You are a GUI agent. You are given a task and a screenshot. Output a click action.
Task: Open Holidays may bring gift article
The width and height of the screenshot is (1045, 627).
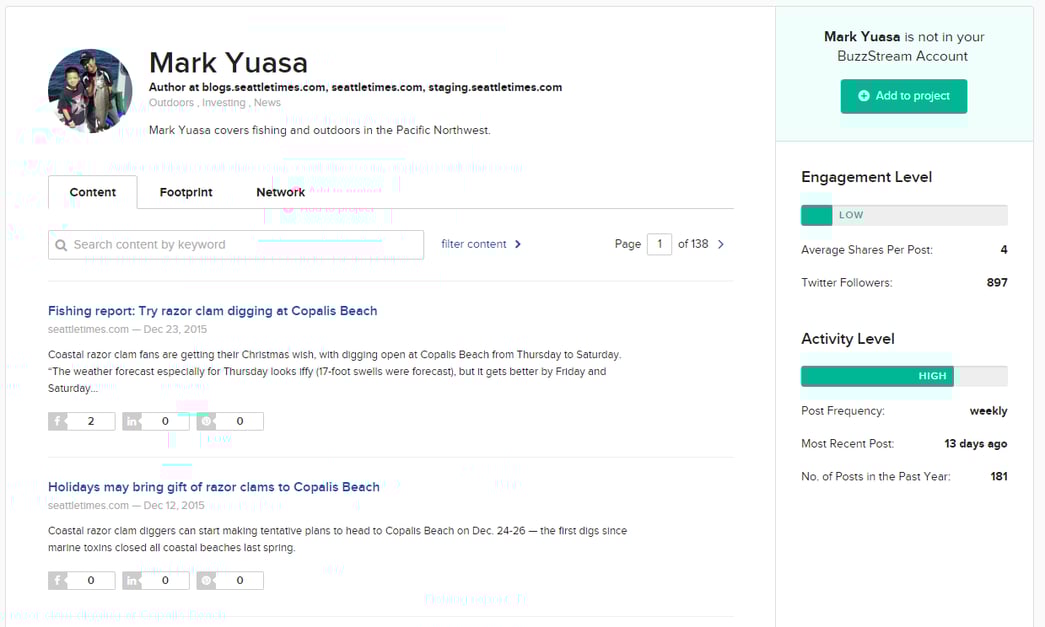pos(214,487)
